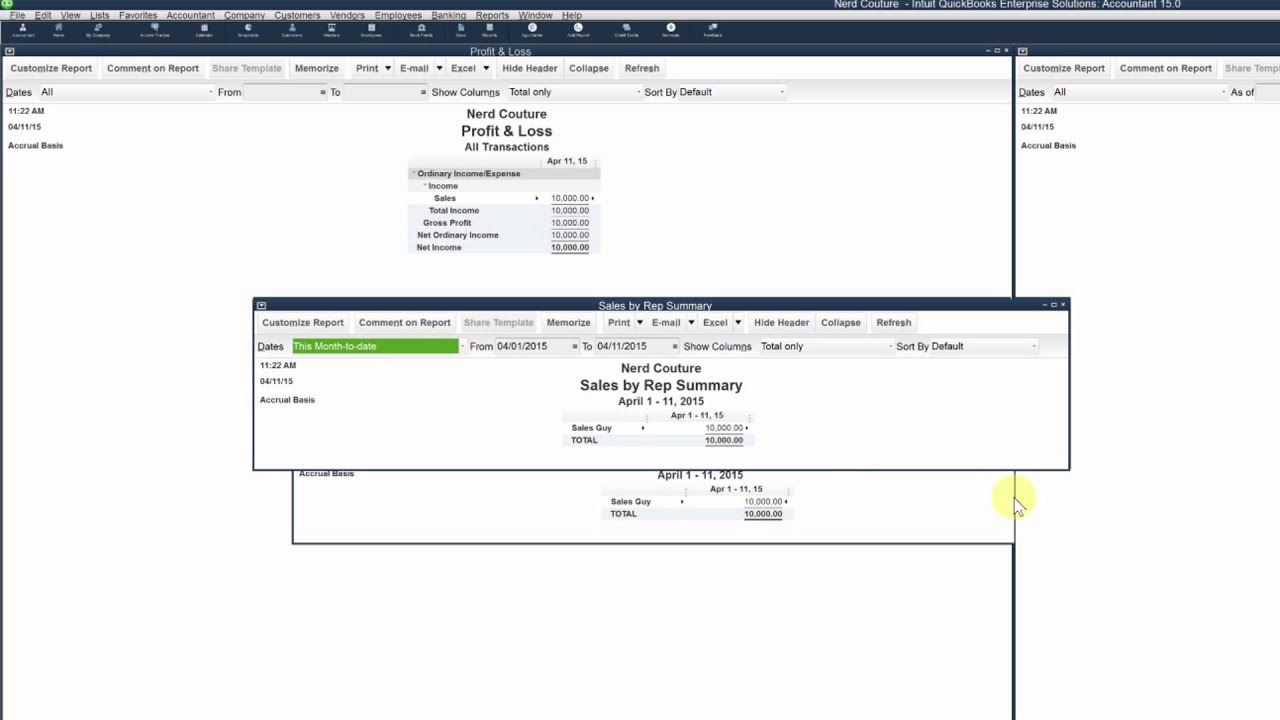The image size is (1280, 720).
Task: Open Sort By Default dropdown in Profit & Loss
Action: pos(782,92)
